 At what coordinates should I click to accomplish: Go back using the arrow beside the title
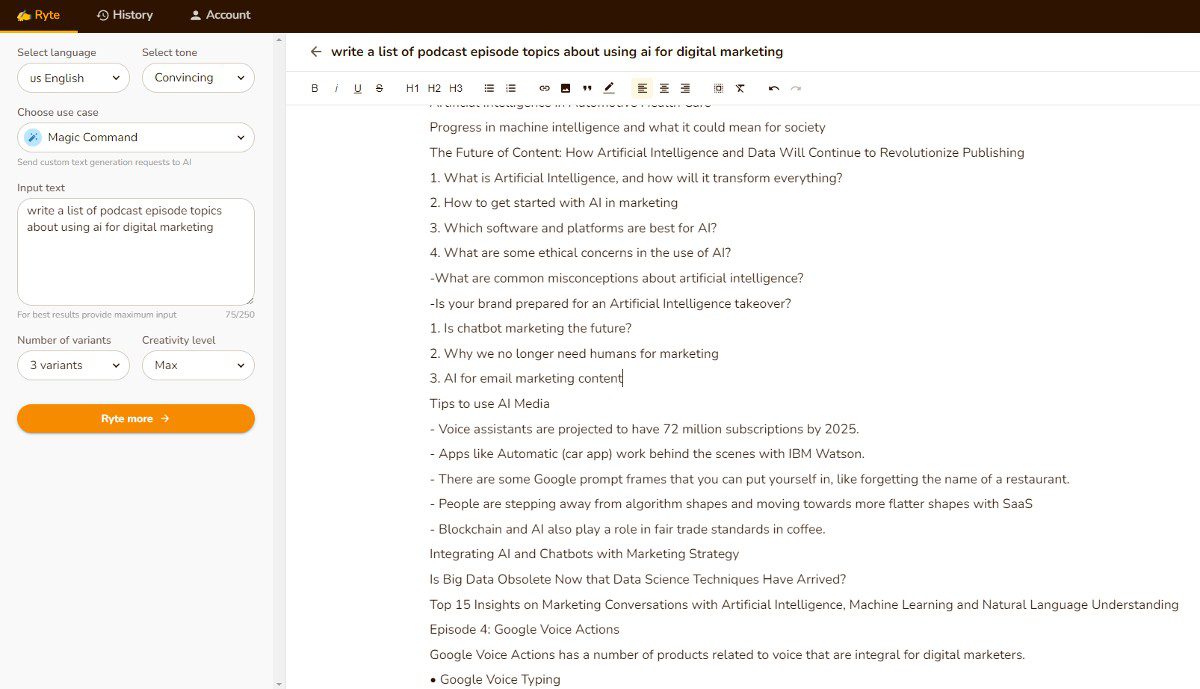316,51
